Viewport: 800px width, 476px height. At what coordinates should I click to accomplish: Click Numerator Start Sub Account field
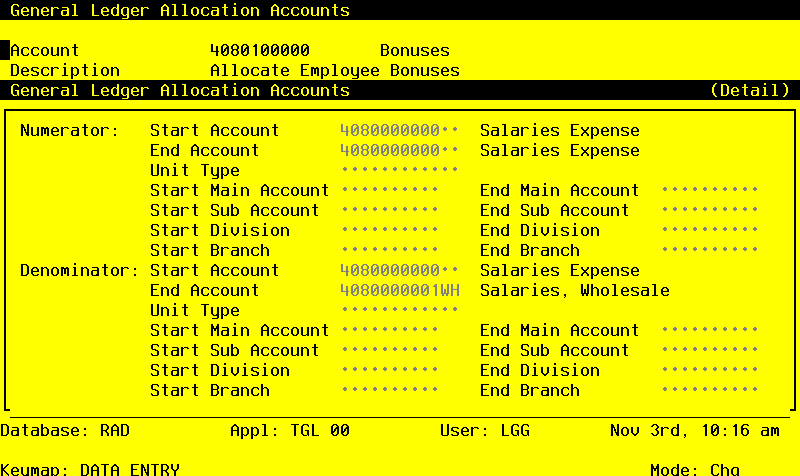(x=390, y=210)
